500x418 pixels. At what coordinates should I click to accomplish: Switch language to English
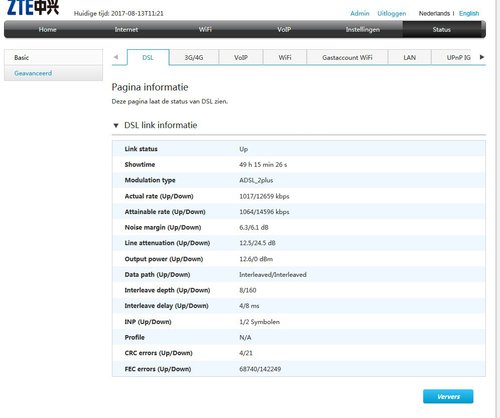[469, 13]
